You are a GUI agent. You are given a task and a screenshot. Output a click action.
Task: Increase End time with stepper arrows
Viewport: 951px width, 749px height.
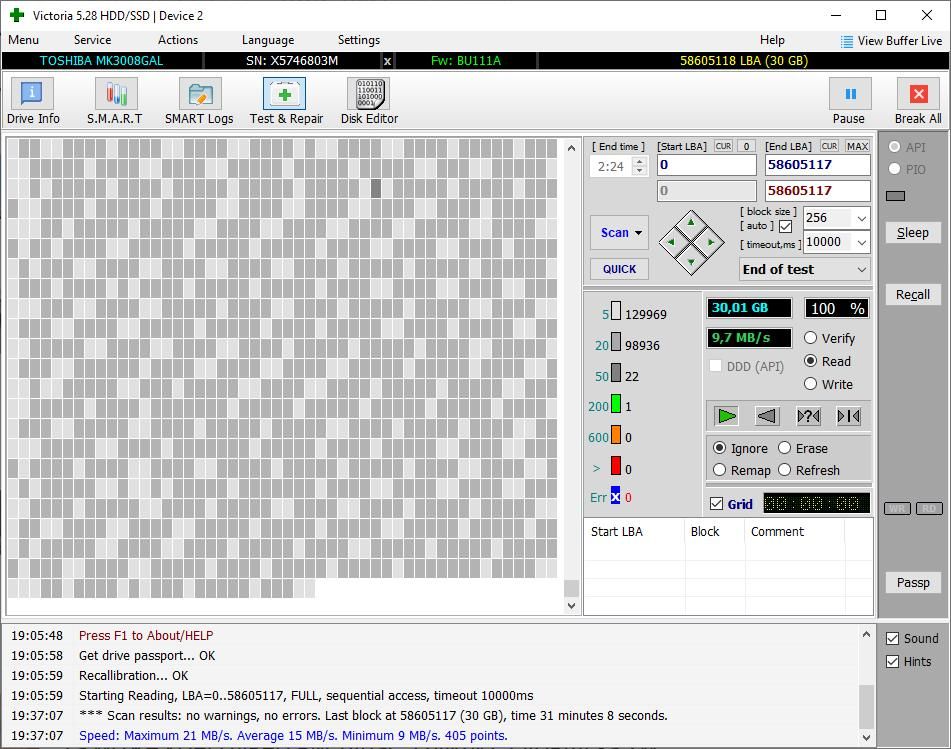click(x=639, y=161)
